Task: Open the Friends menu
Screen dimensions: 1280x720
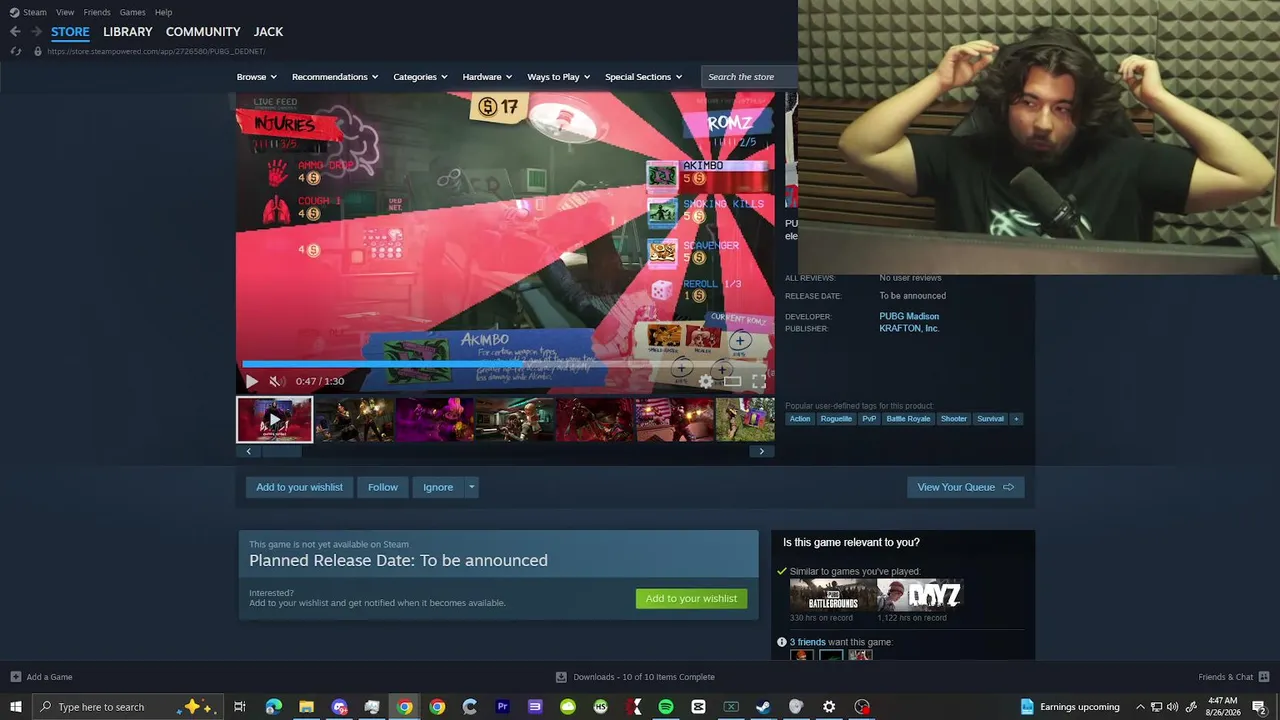Action: click(x=97, y=12)
